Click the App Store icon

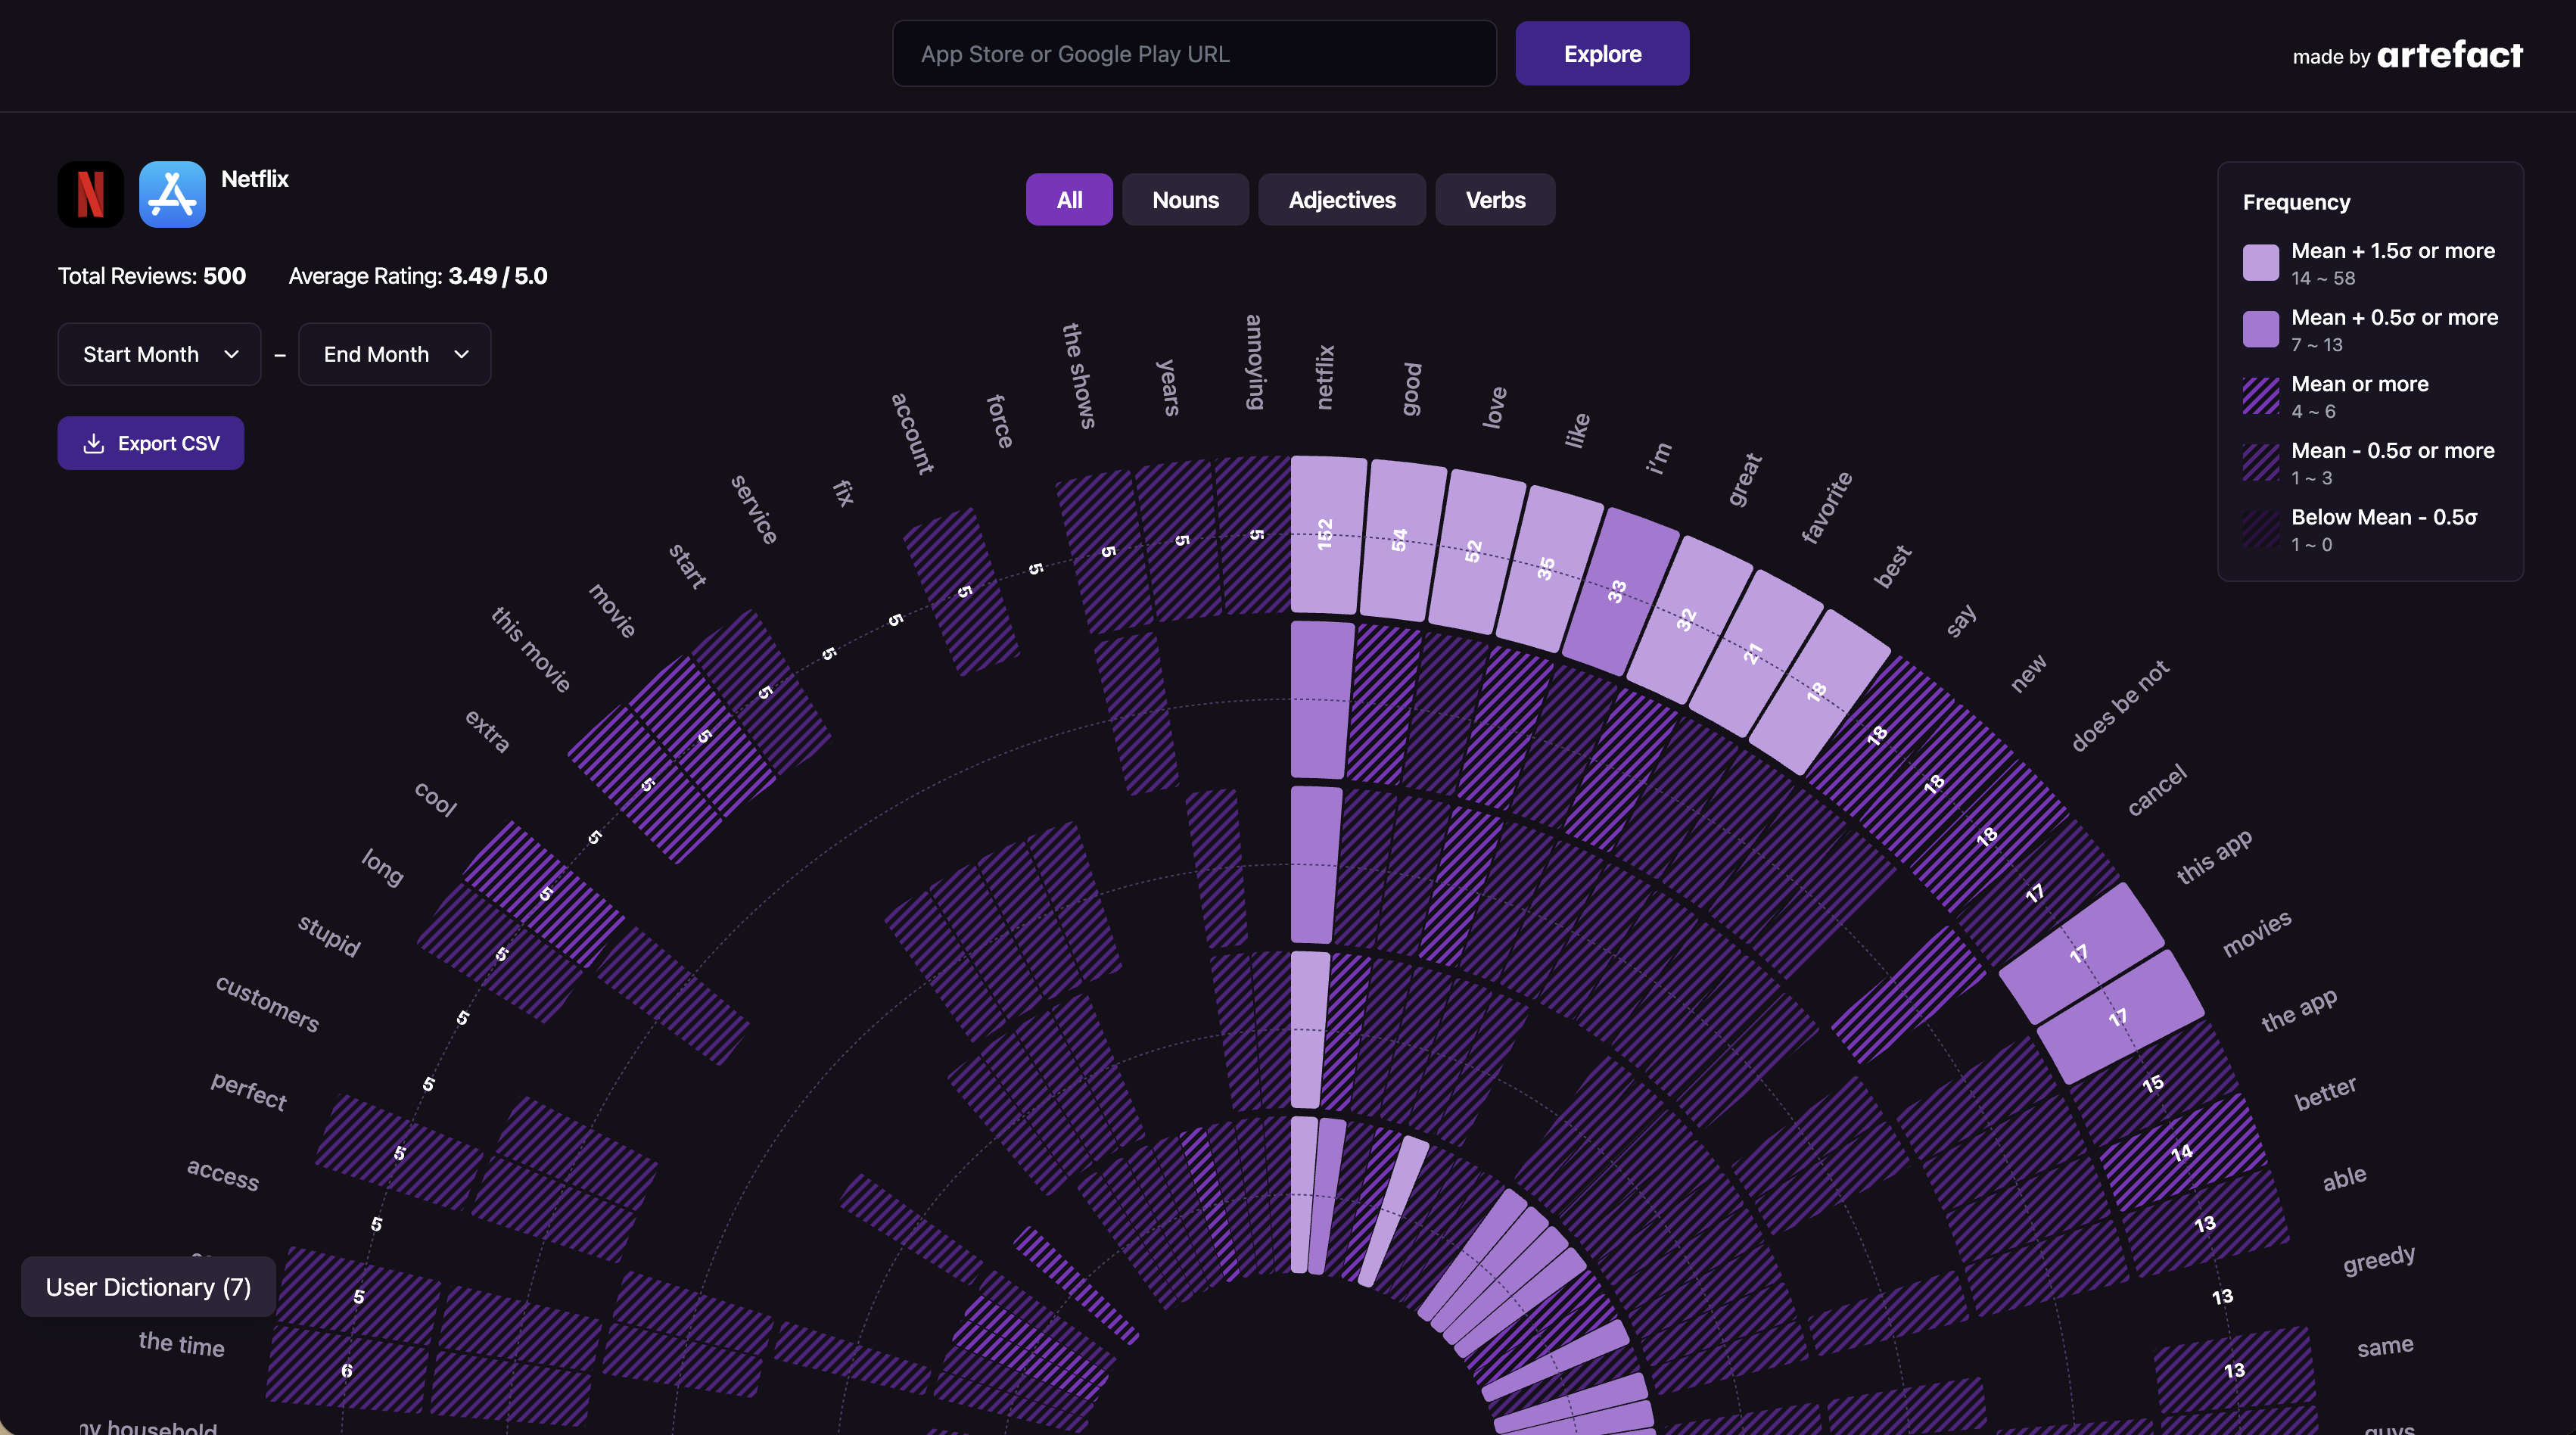point(172,194)
